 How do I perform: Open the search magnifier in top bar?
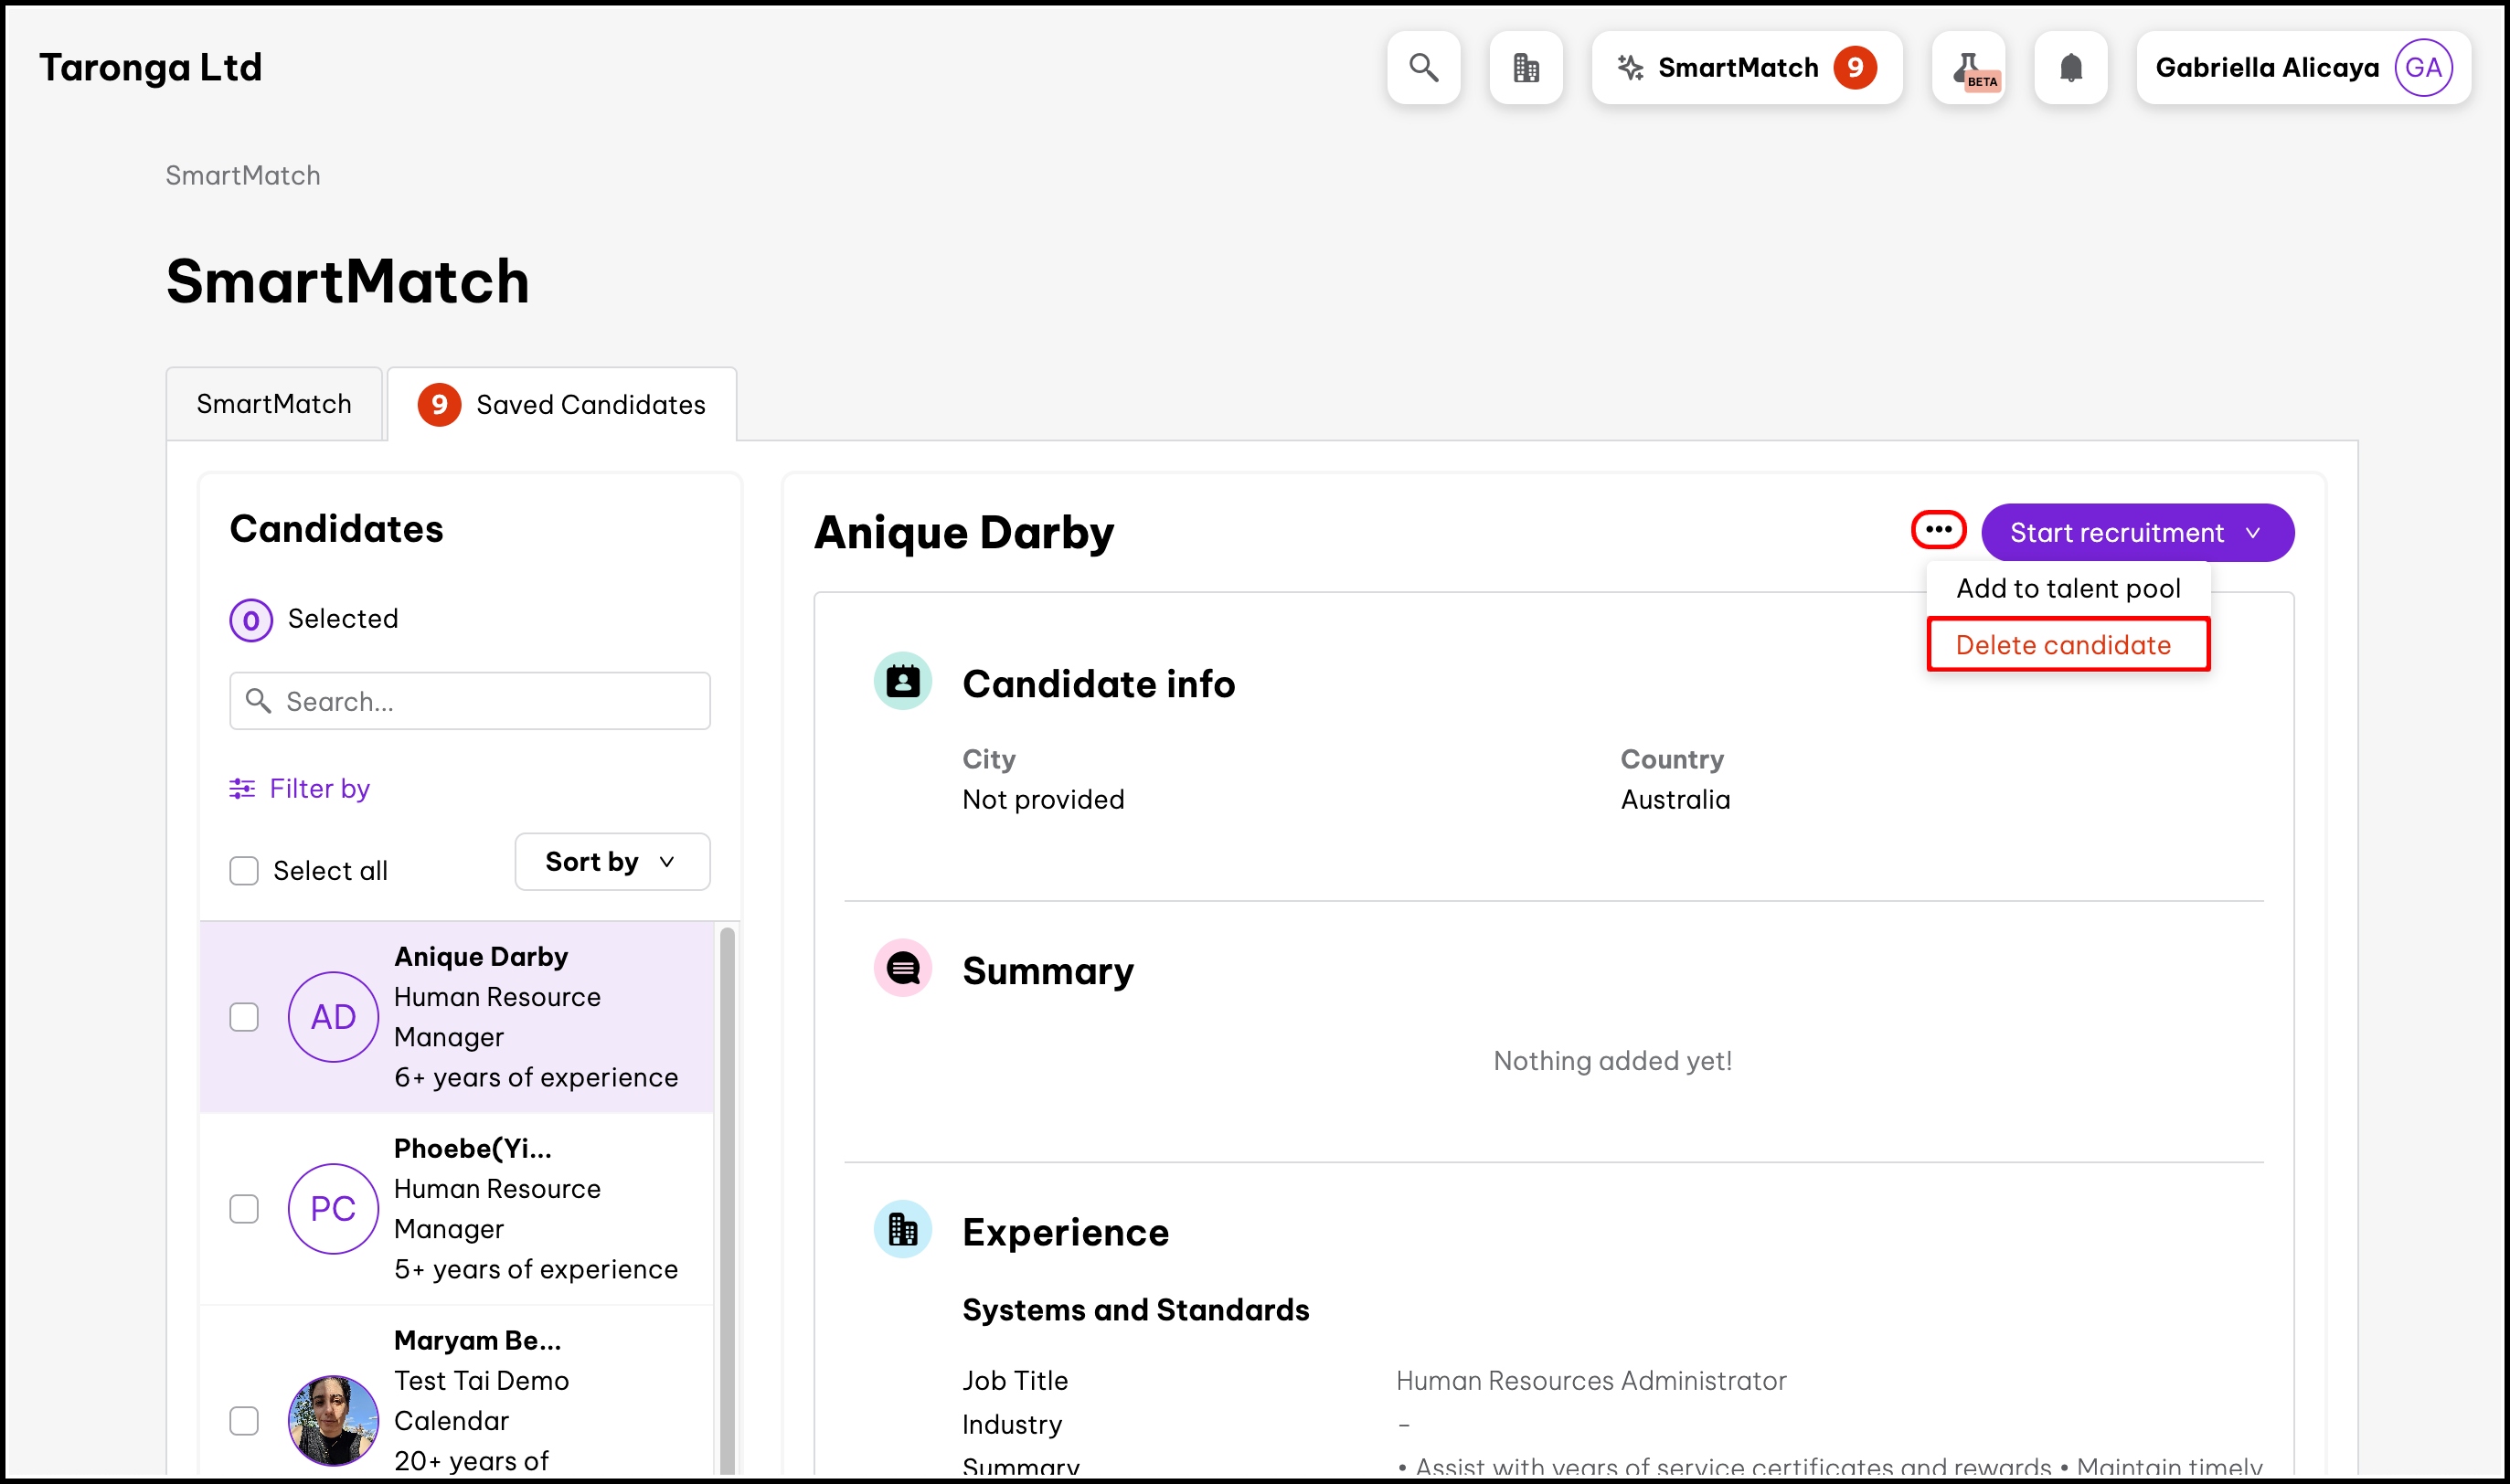[x=1423, y=68]
